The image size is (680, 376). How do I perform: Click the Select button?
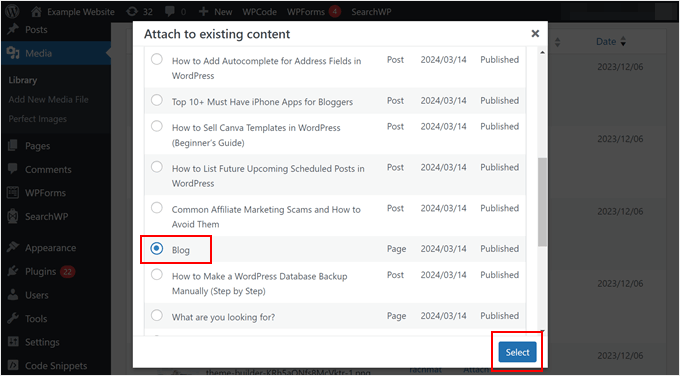click(517, 352)
